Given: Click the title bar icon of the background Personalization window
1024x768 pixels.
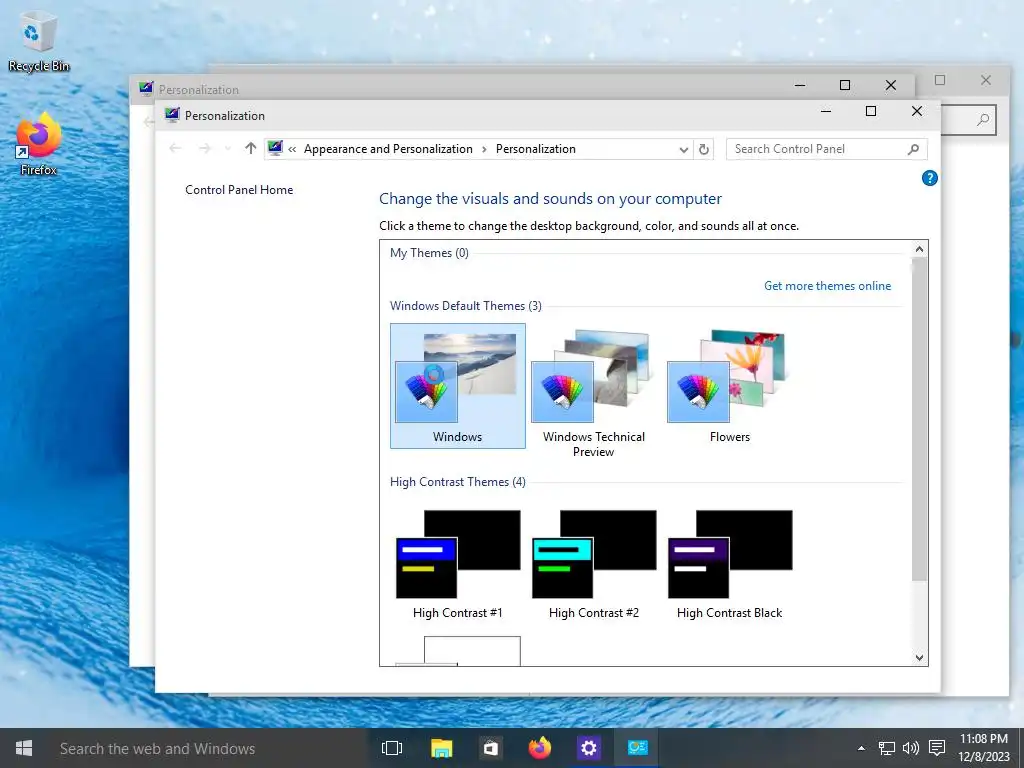Looking at the screenshot, I should [146, 89].
